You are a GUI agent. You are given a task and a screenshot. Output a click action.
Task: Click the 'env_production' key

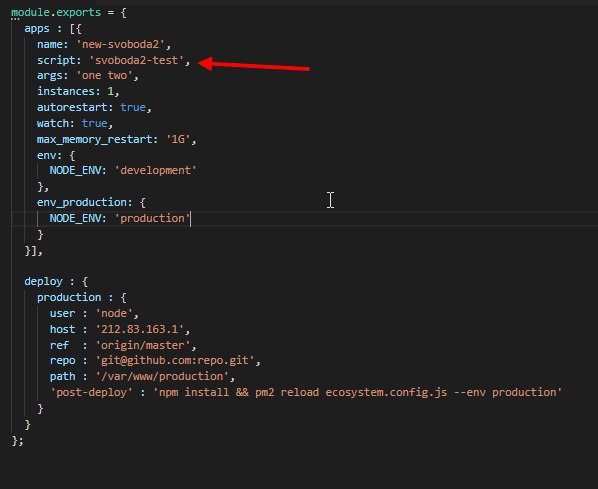[x=82, y=202]
